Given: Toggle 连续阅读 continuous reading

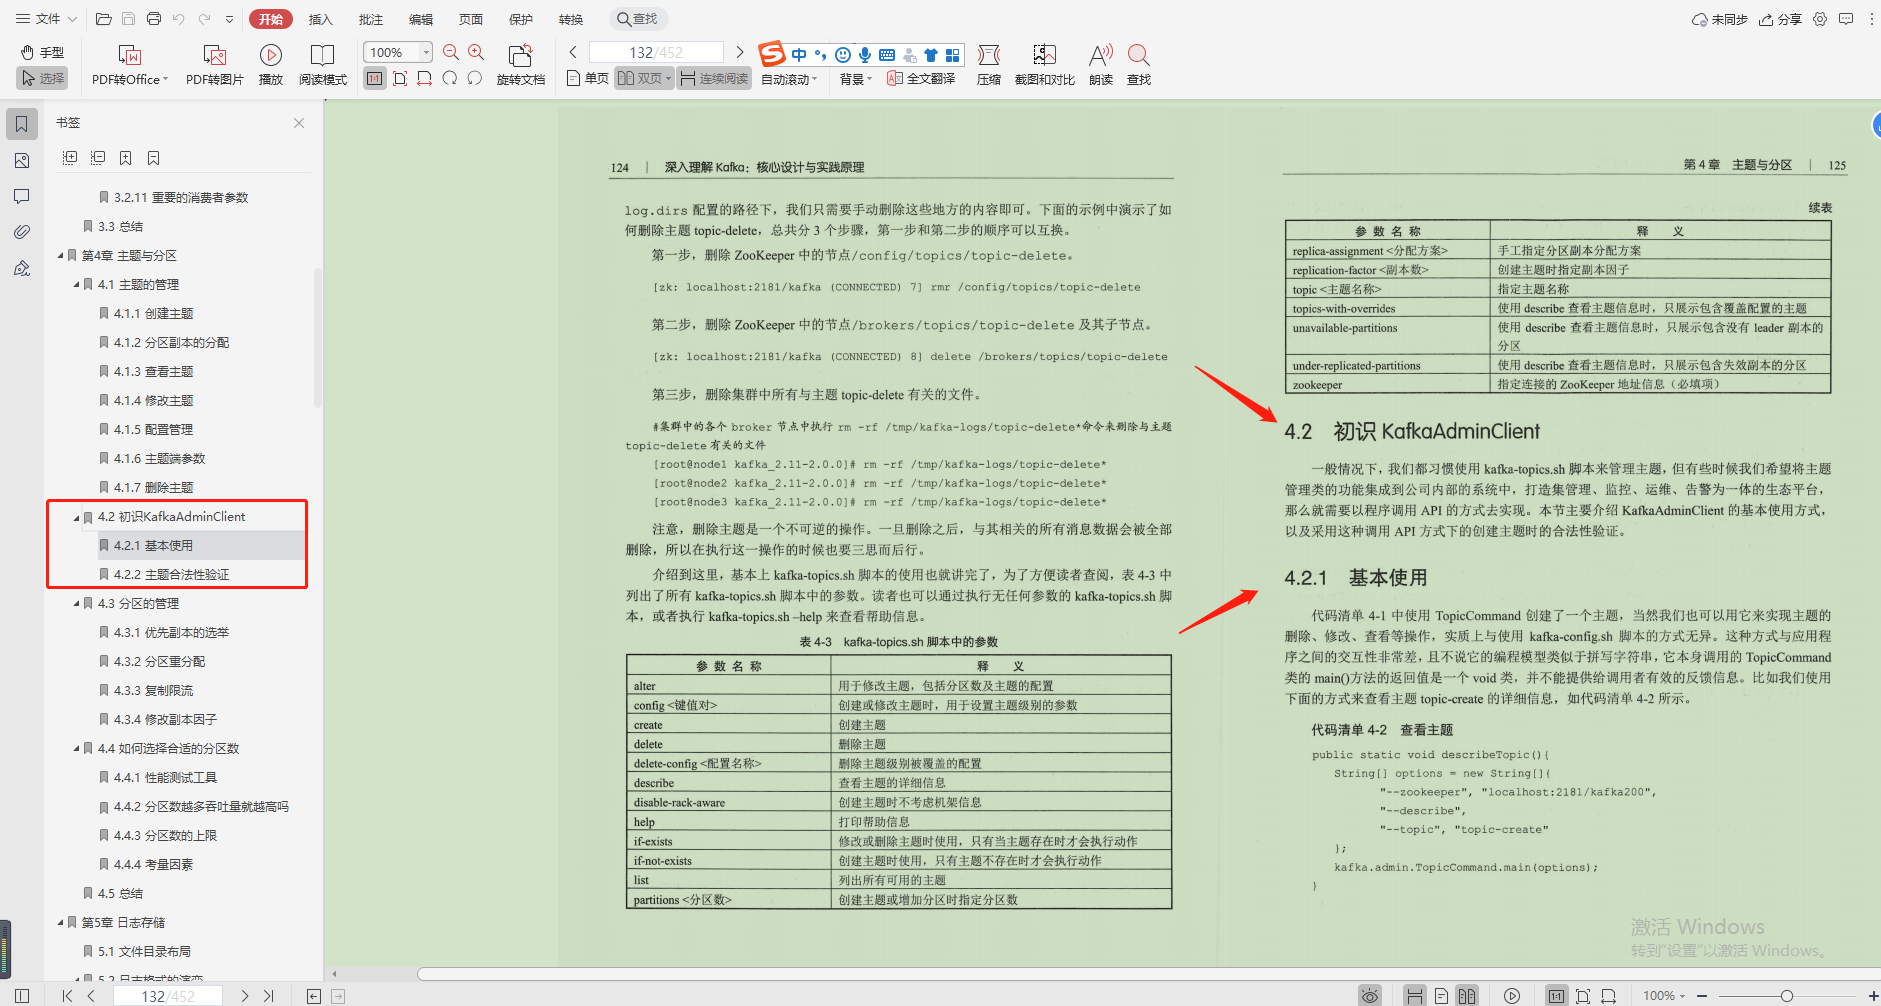Looking at the screenshot, I should point(714,78).
